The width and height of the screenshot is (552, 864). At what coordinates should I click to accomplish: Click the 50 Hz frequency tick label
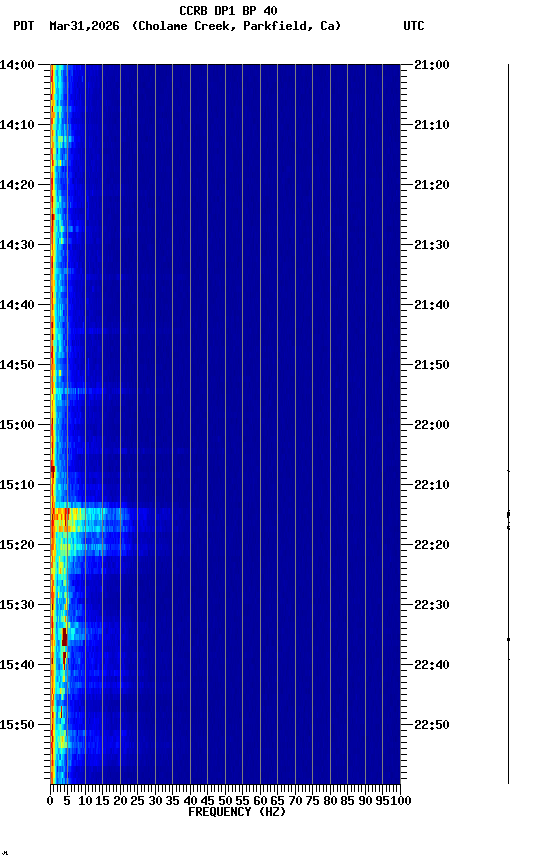[x=225, y=802]
